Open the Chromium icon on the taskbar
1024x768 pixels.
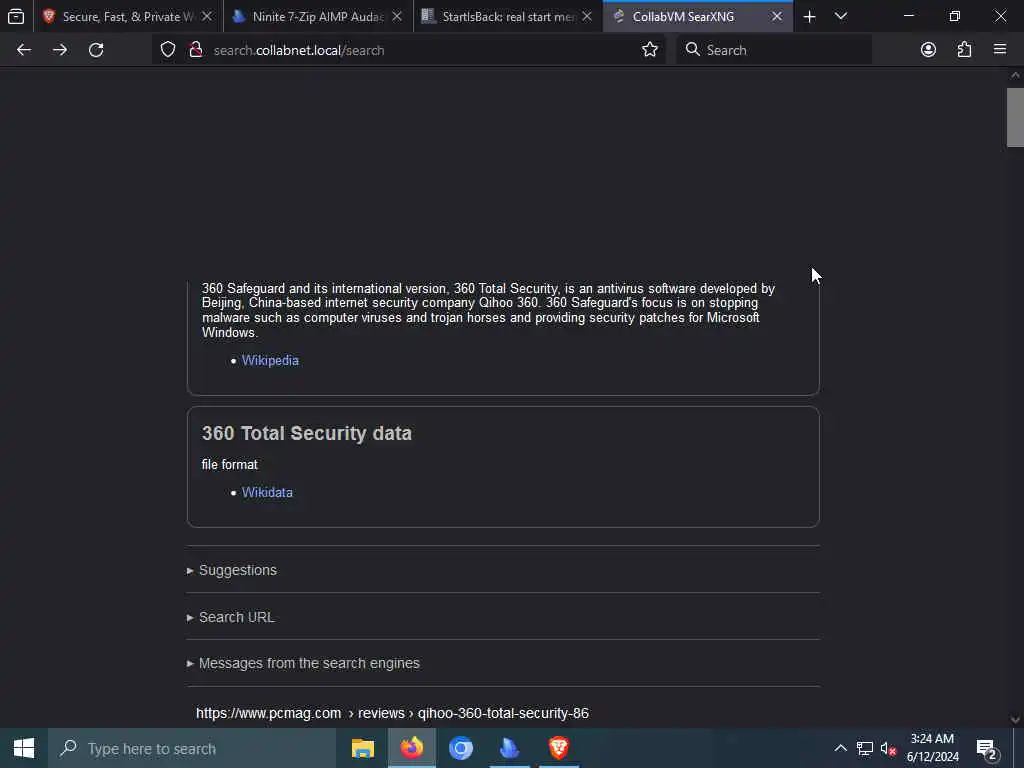coord(460,748)
